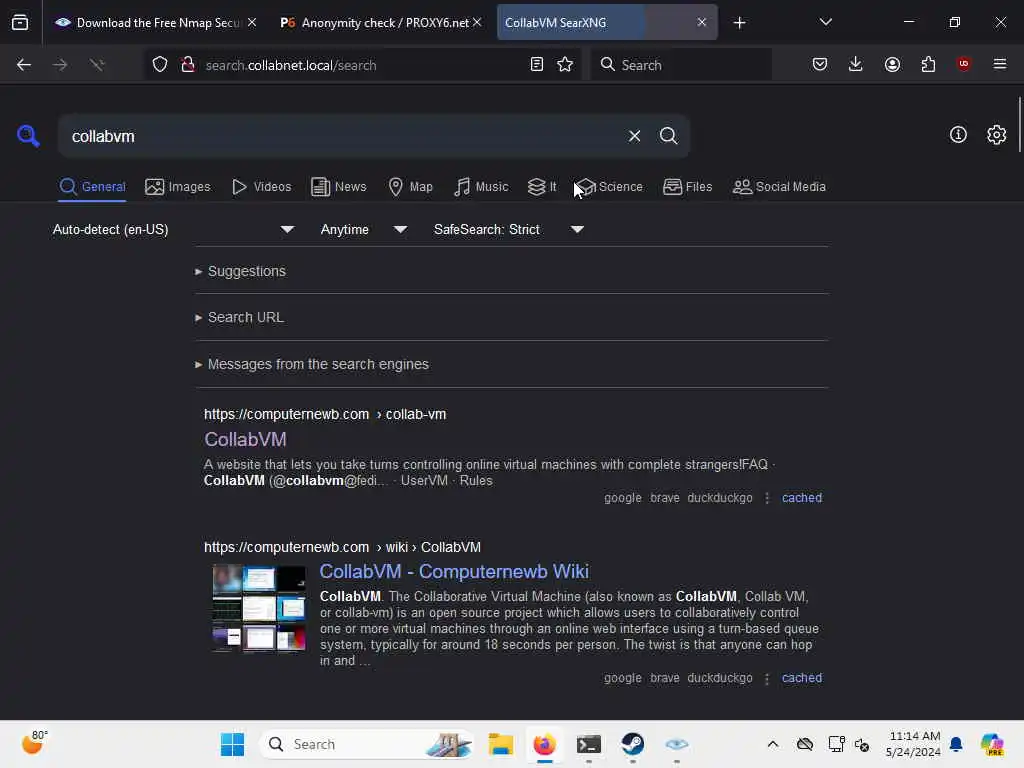
Task: List all tabs with the chevron button
Action: pyautogui.click(x=825, y=22)
